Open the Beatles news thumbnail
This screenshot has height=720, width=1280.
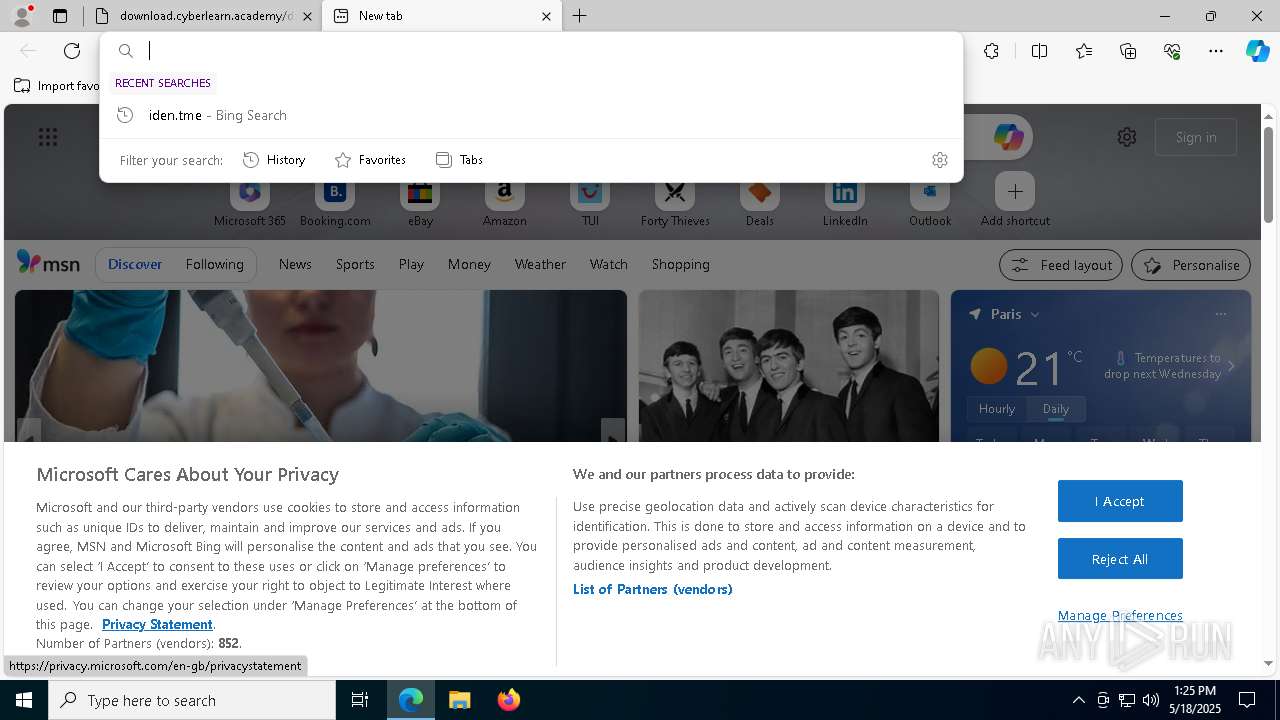(x=789, y=366)
